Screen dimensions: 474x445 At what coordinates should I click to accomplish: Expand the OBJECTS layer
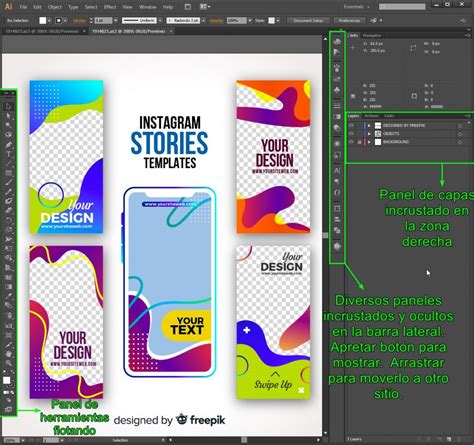pyautogui.click(x=369, y=133)
